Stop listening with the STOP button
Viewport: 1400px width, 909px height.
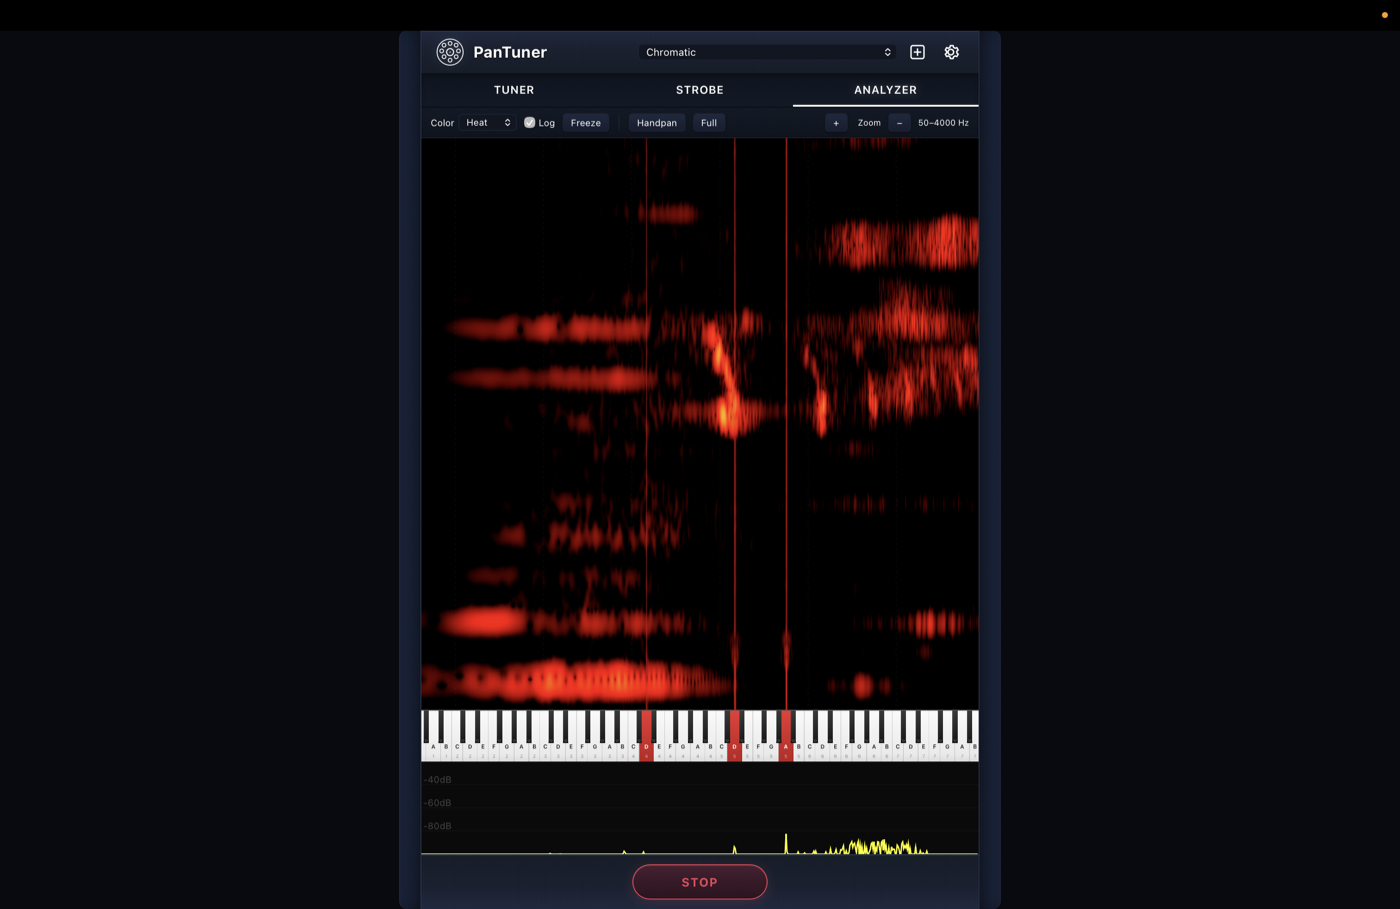[x=700, y=882]
